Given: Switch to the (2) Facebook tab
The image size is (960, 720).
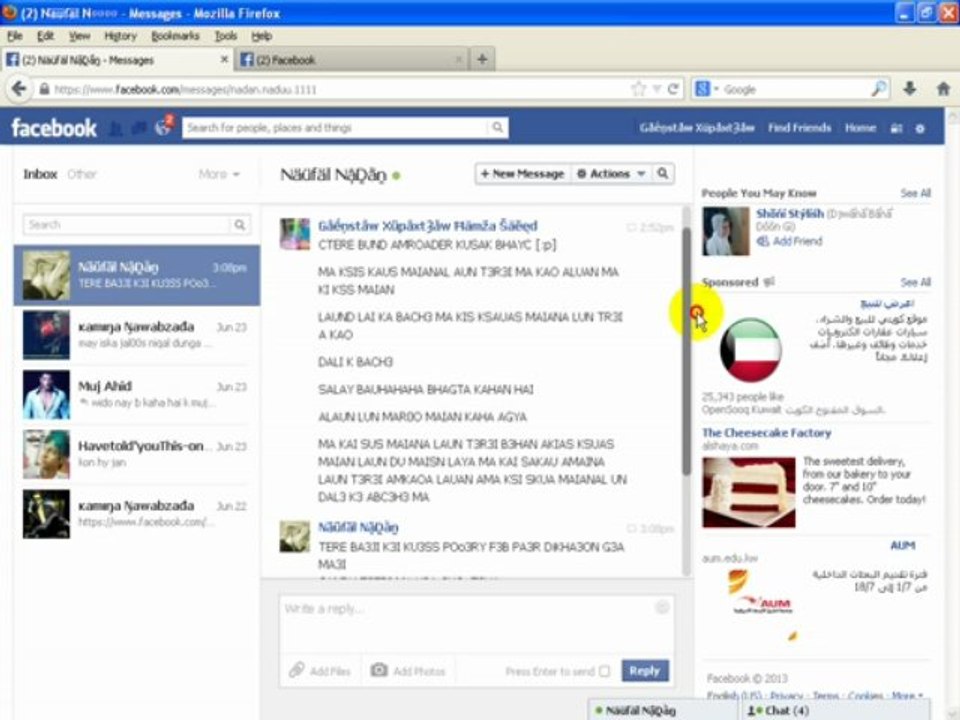Looking at the screenshot, I should [350, 59].
